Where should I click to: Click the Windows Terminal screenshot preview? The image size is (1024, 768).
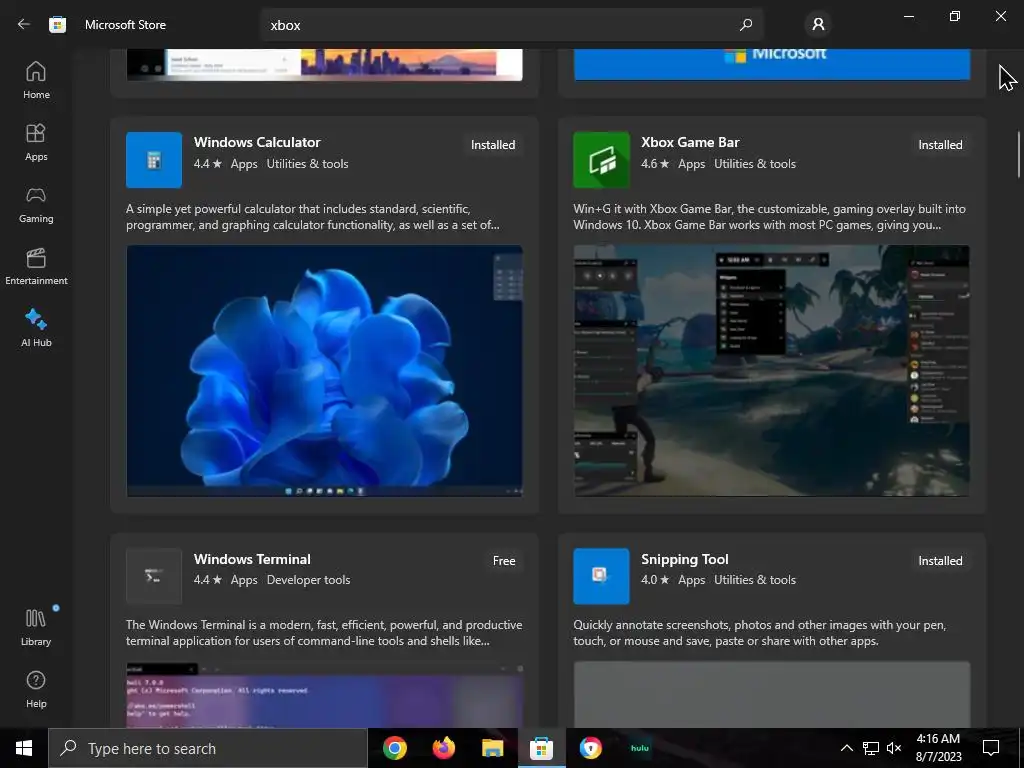tap(325, 695)
